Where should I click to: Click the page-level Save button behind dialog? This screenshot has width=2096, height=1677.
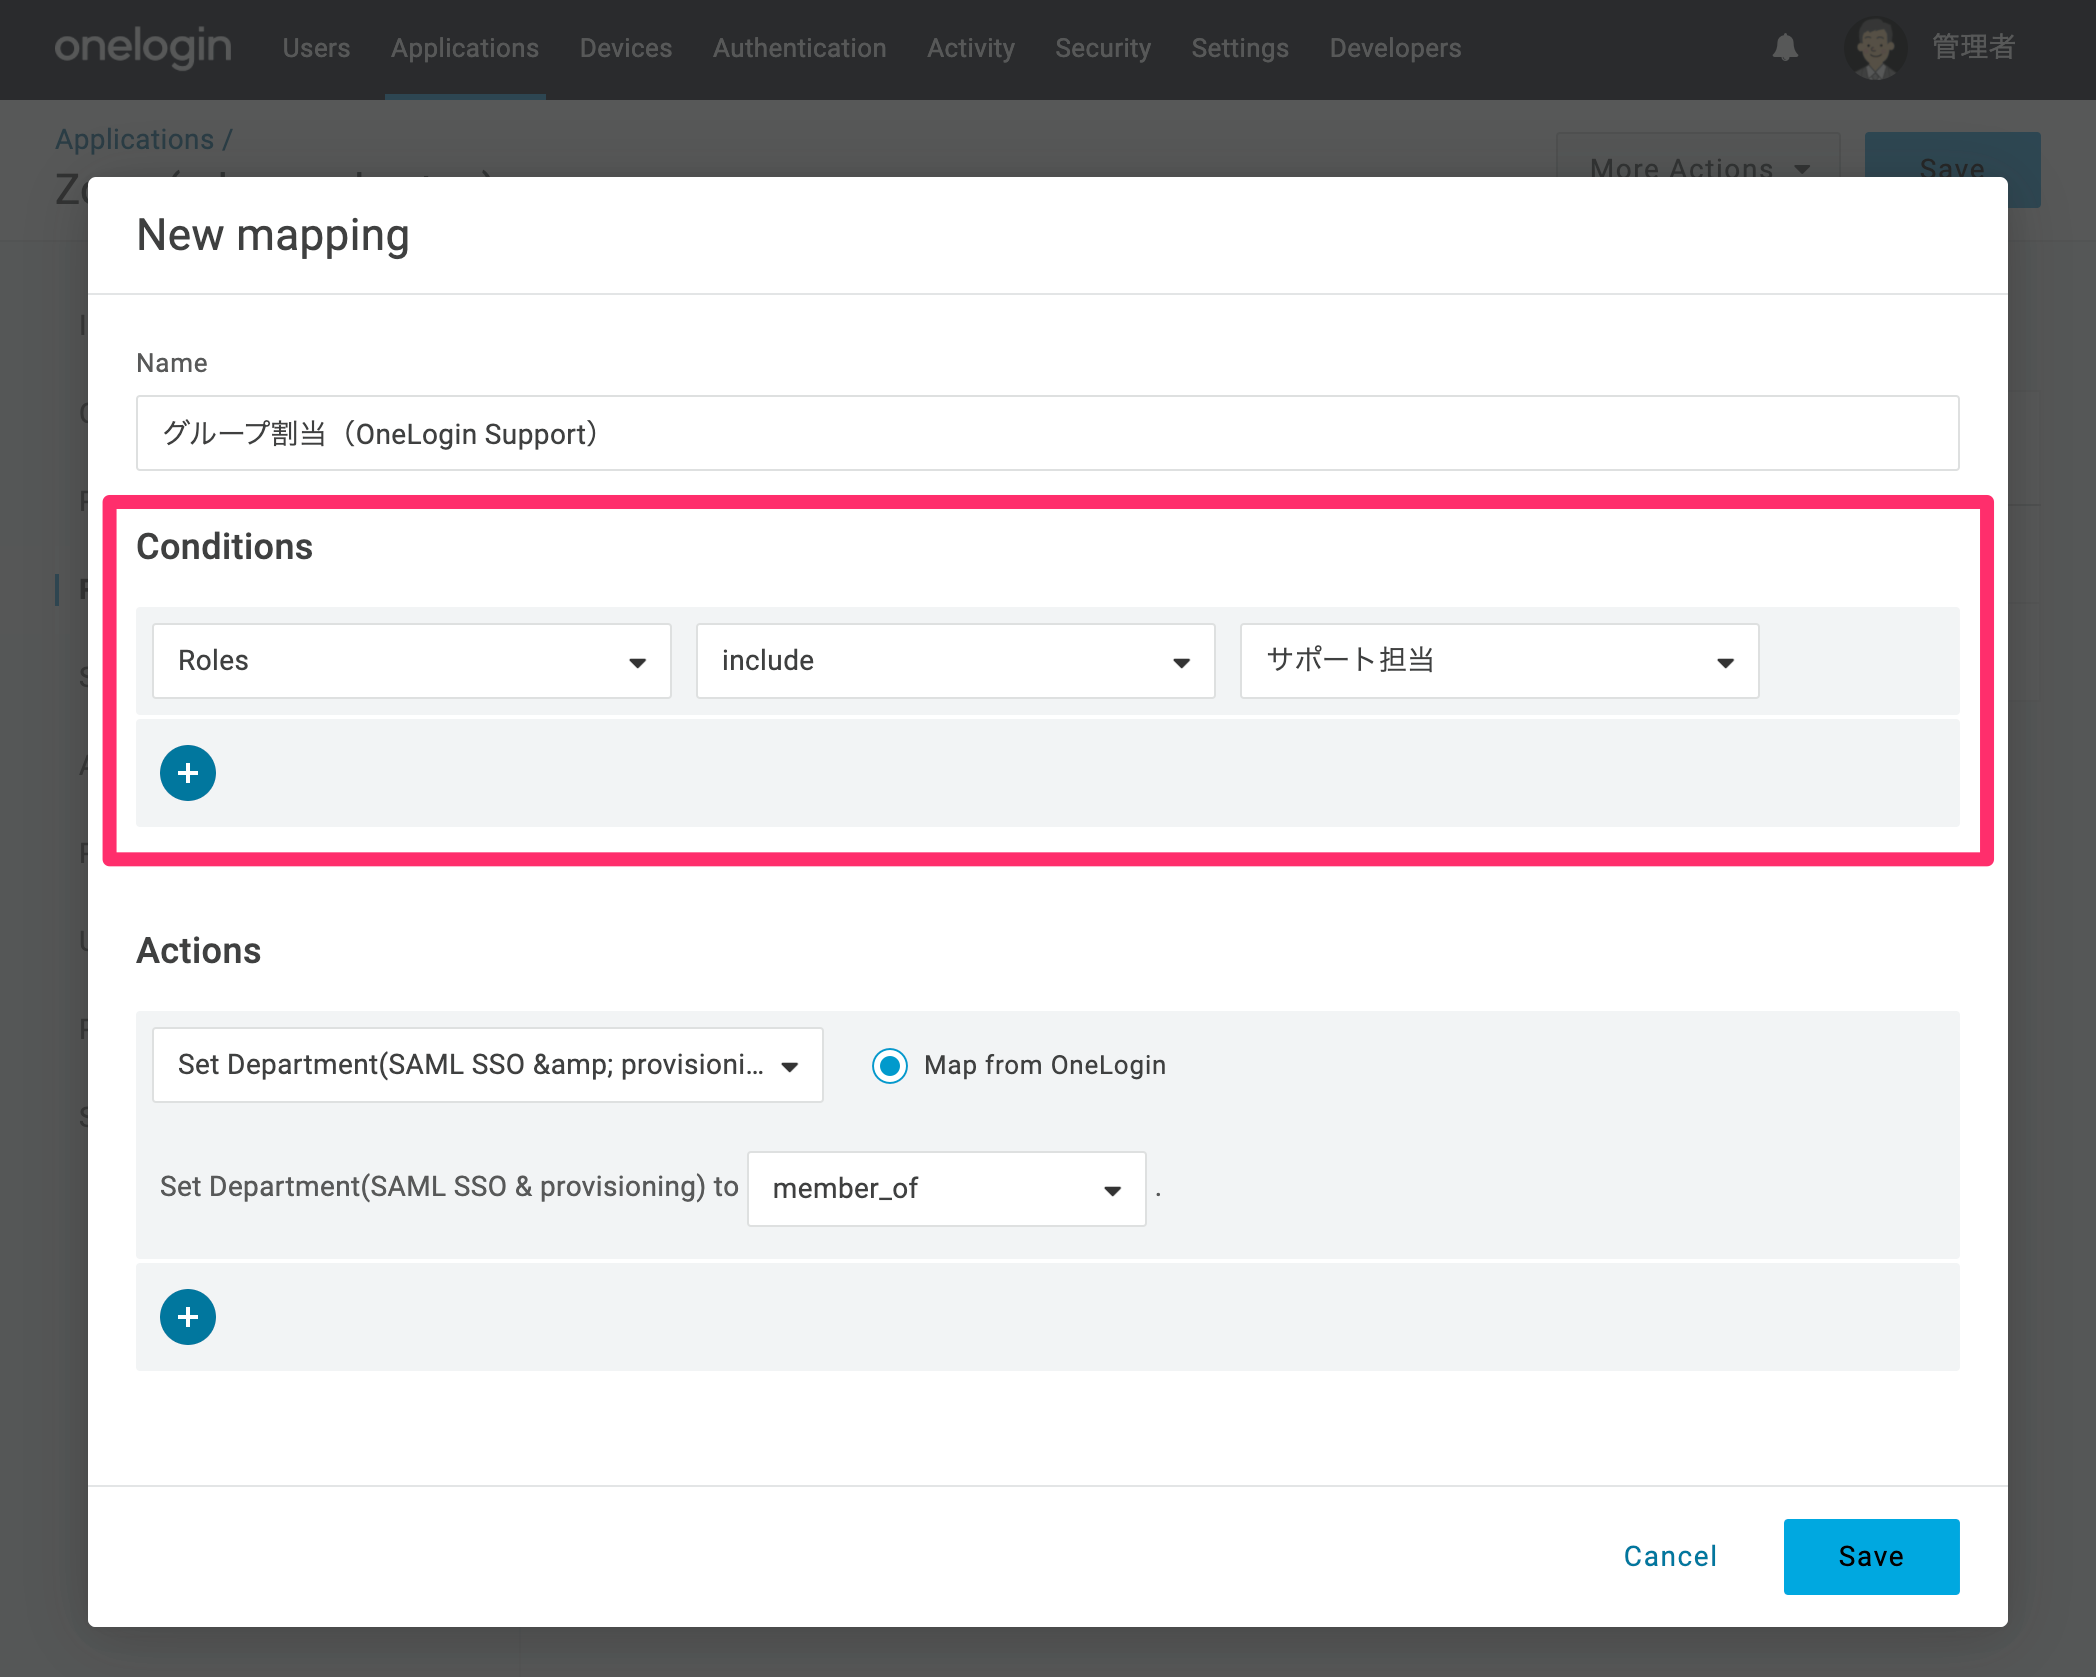coord(1952,155)
